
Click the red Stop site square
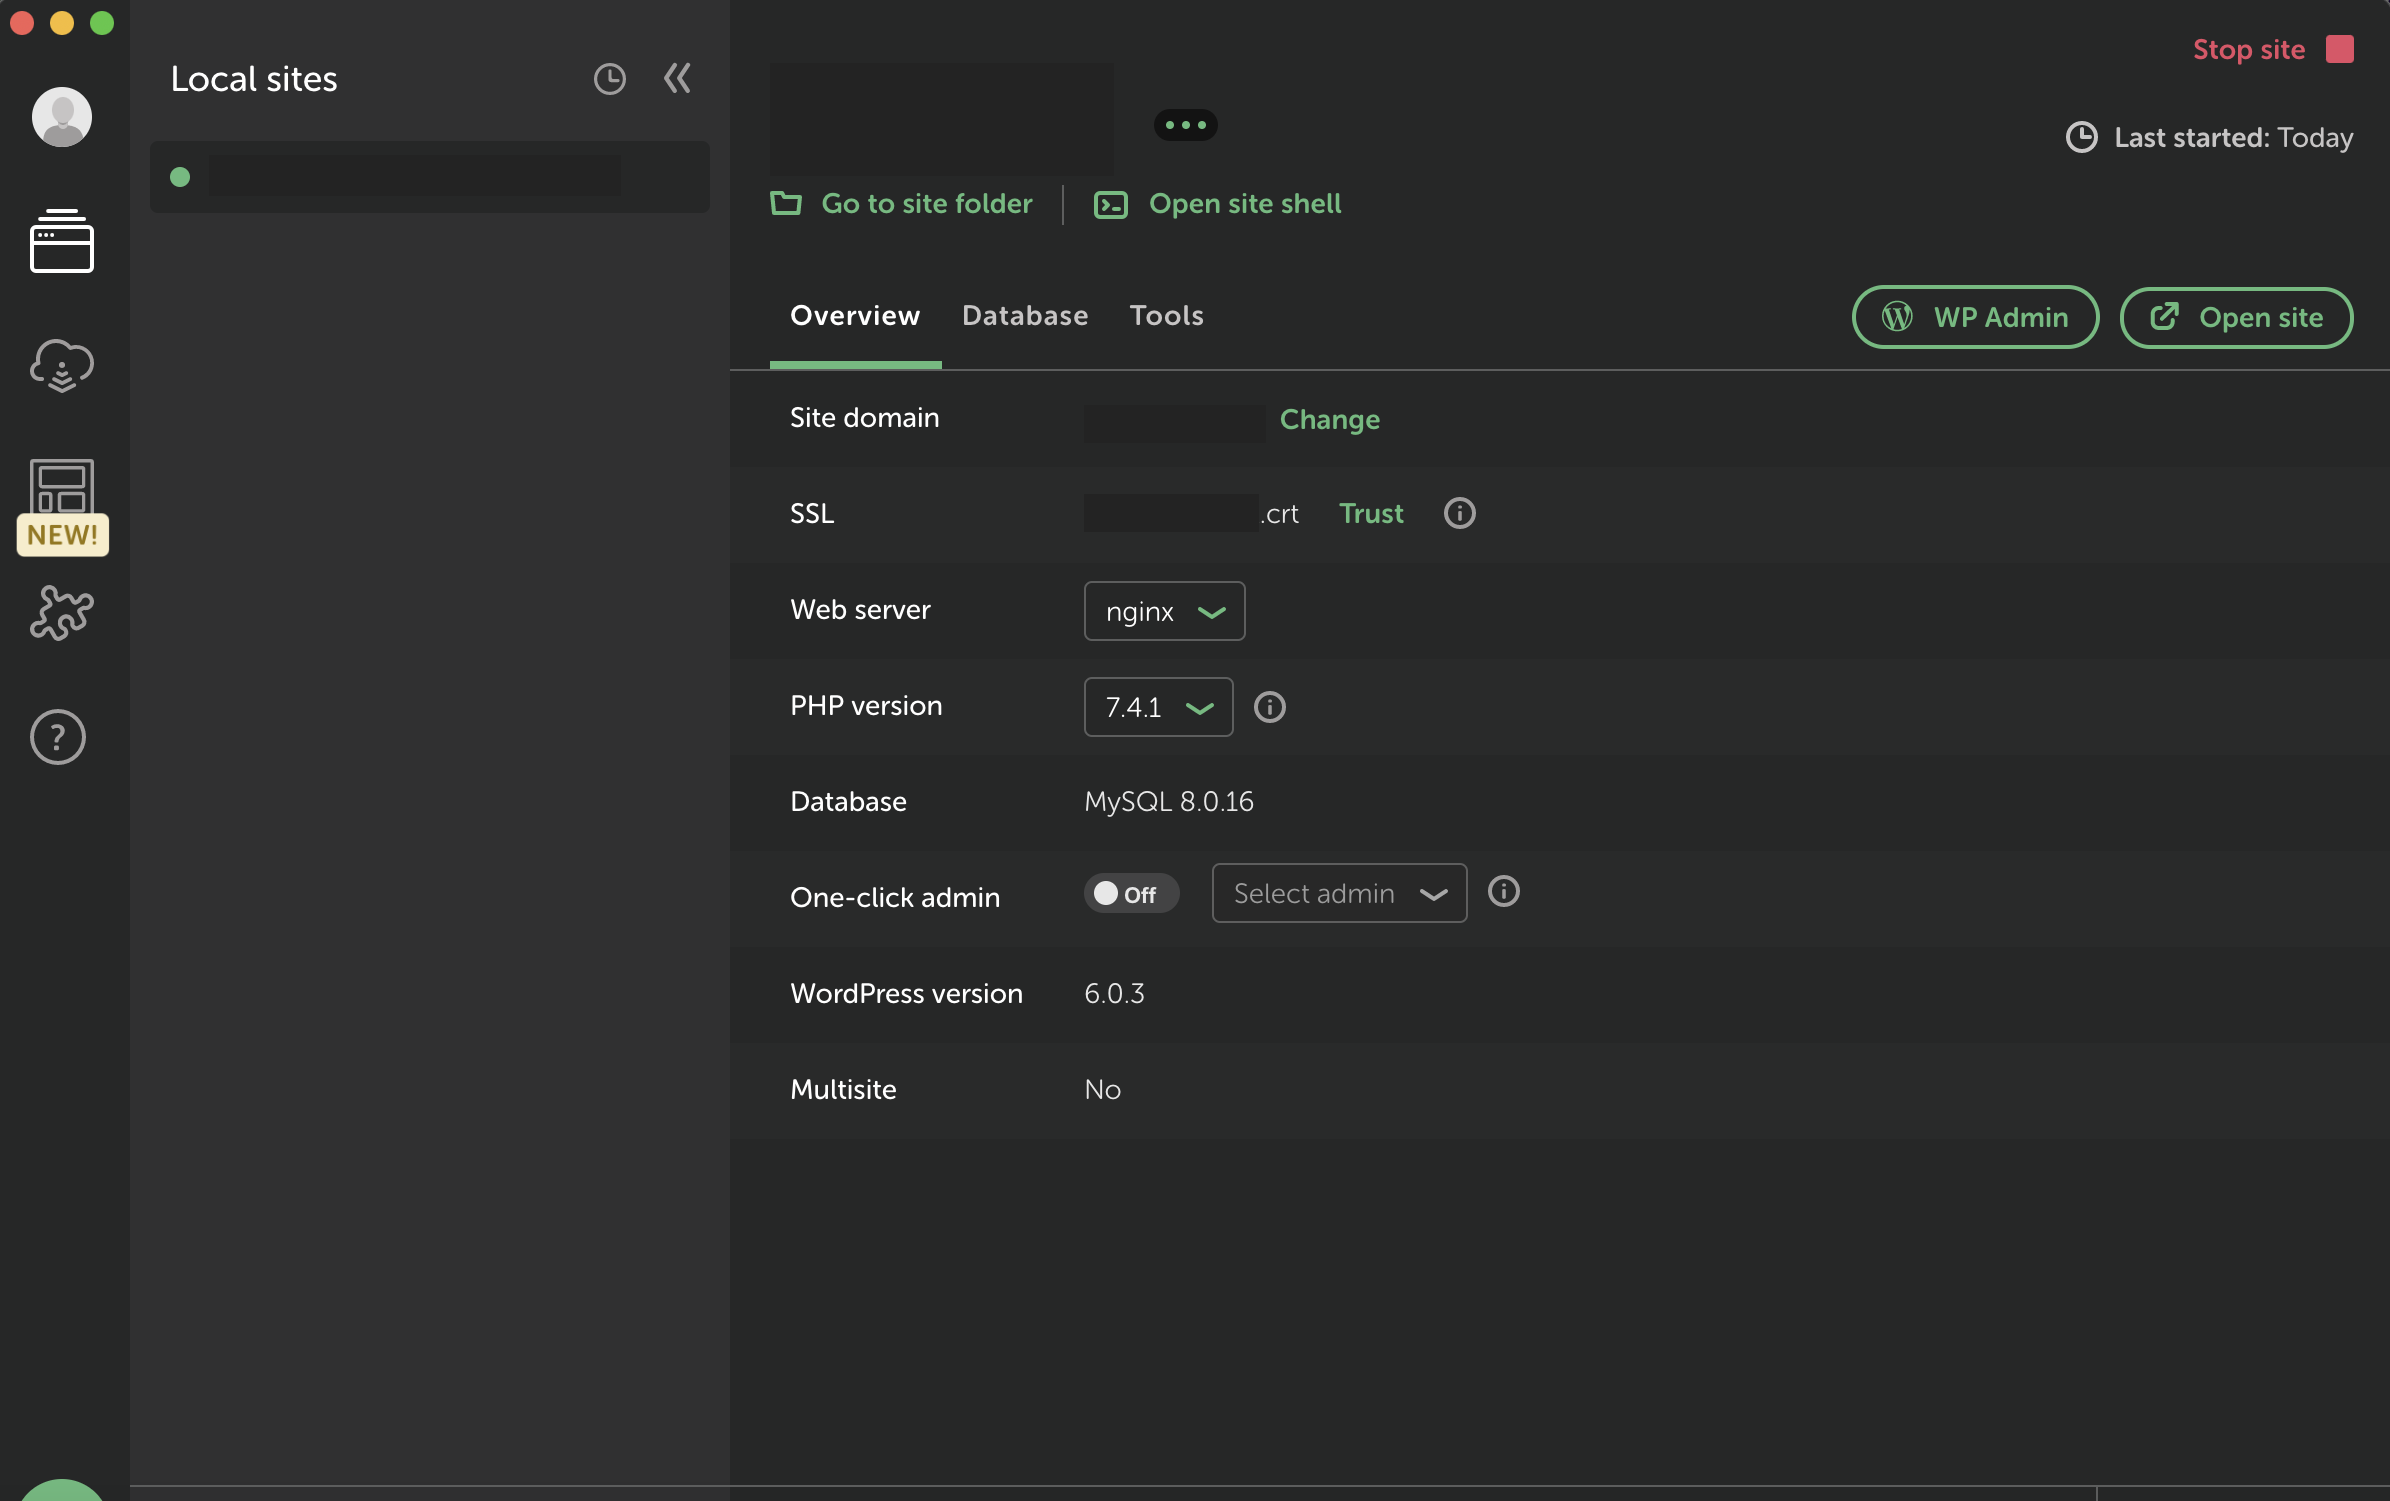click(x=2340, y=49)
